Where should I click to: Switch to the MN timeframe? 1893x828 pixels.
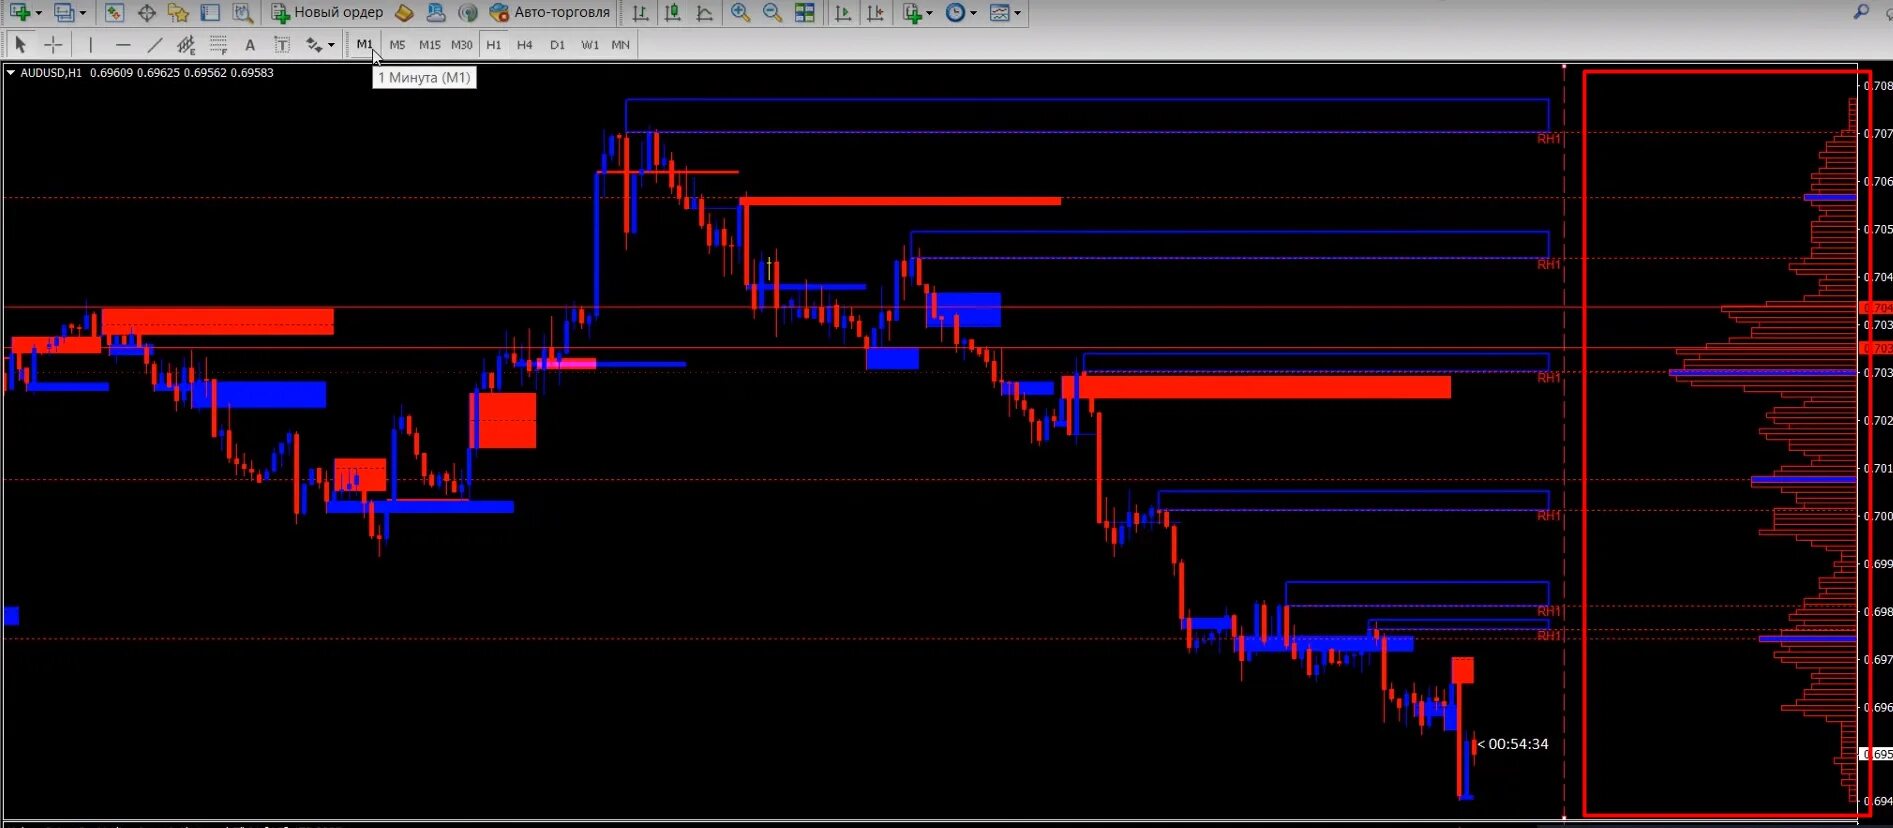(x=620, y=45)
